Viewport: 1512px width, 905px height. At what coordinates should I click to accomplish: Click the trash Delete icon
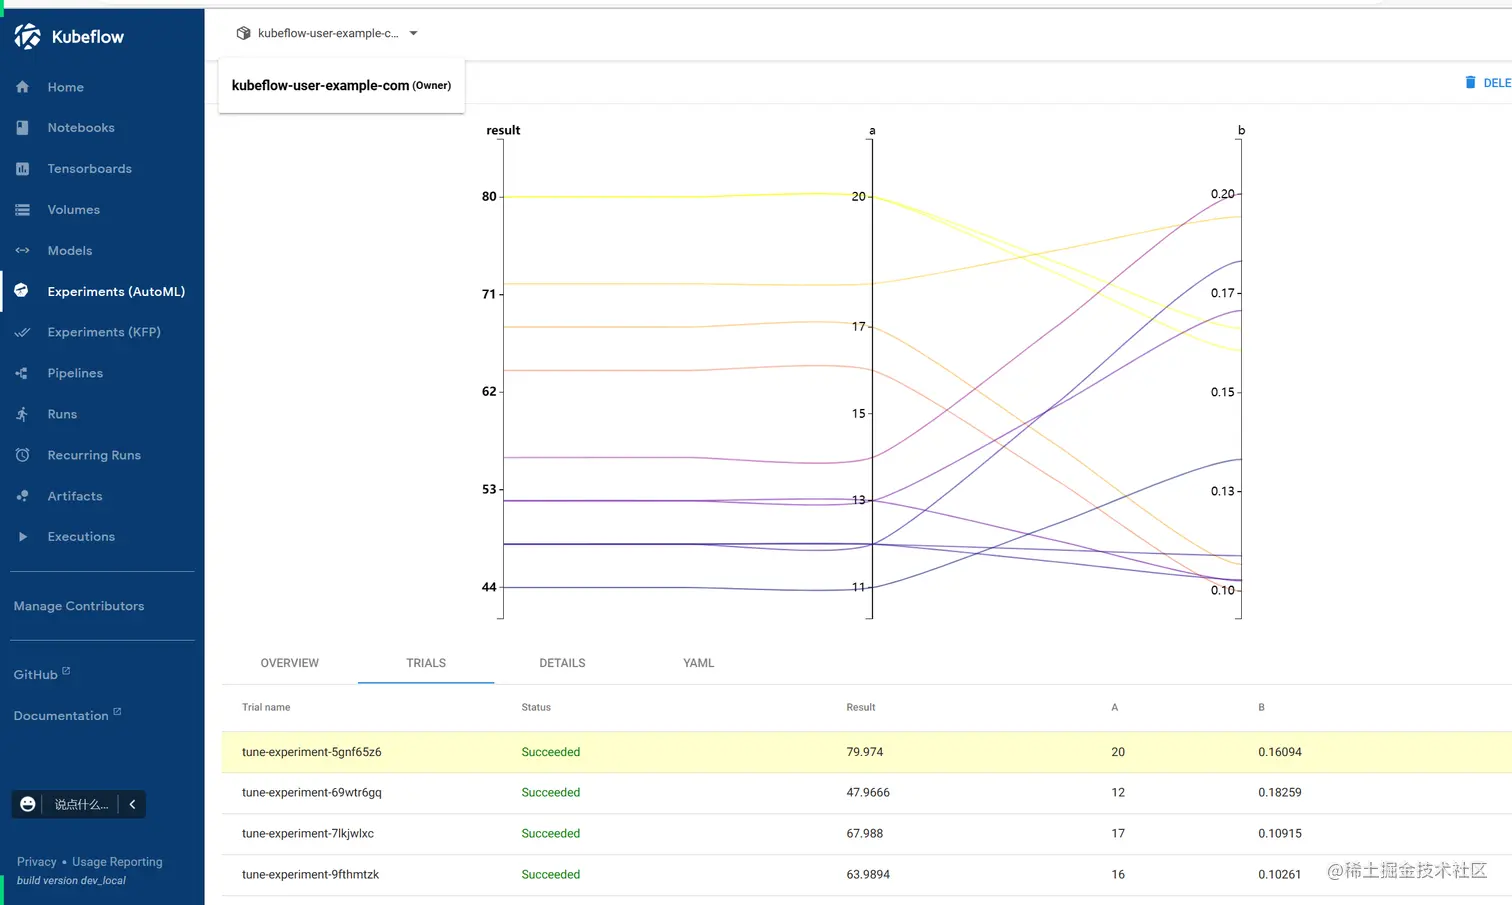1470,83
